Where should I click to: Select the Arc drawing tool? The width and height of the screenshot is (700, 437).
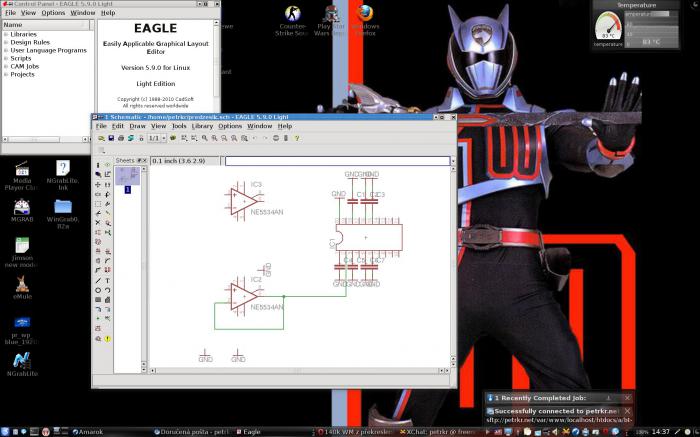coord(108,290)
